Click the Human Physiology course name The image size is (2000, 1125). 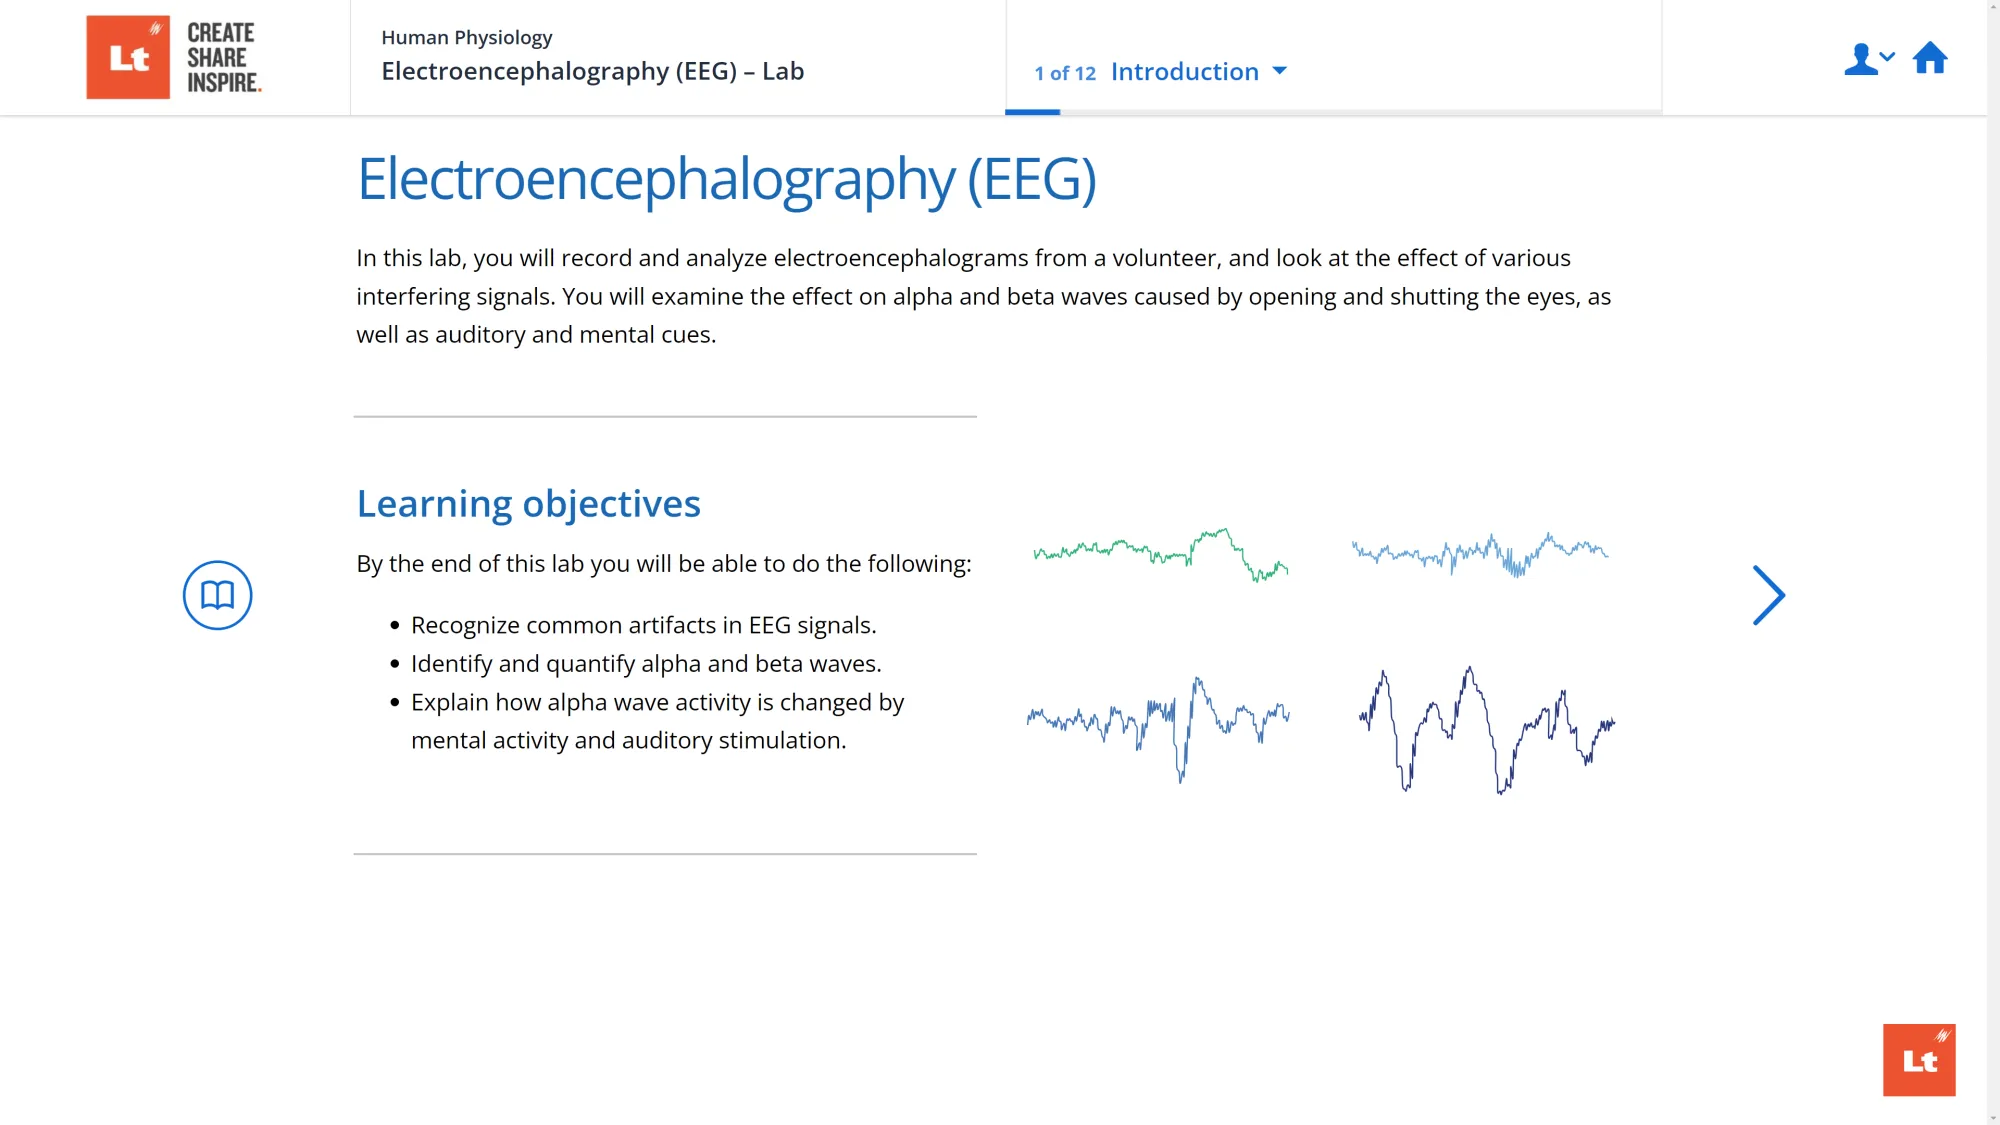(466, 37)
